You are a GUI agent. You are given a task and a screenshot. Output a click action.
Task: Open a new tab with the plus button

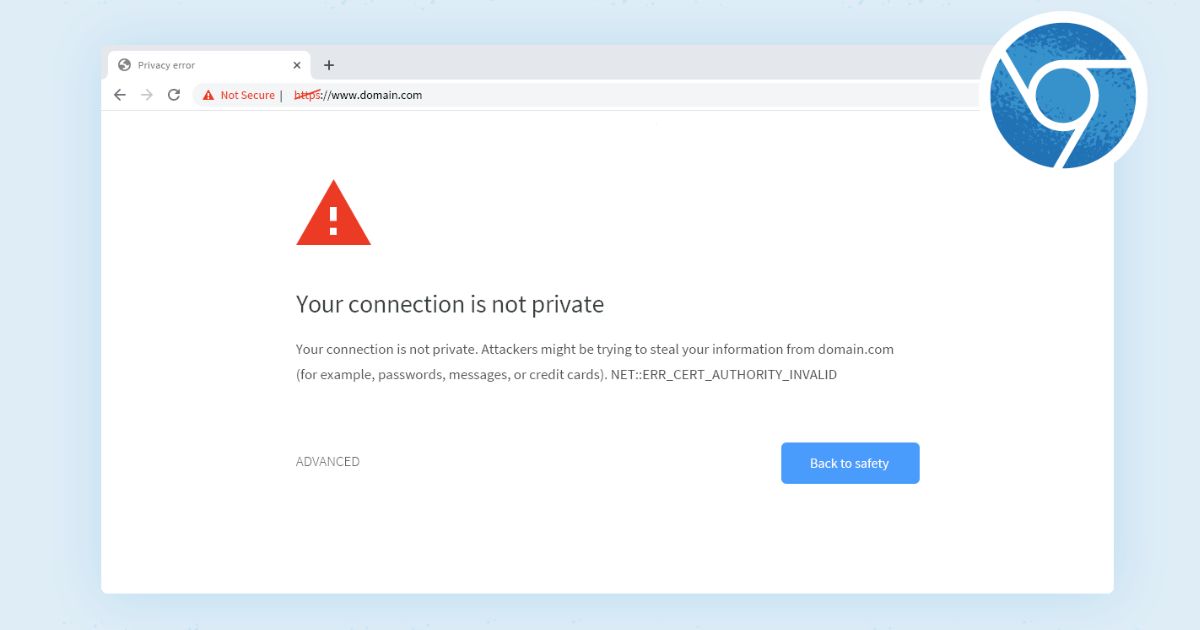point(330,64)
